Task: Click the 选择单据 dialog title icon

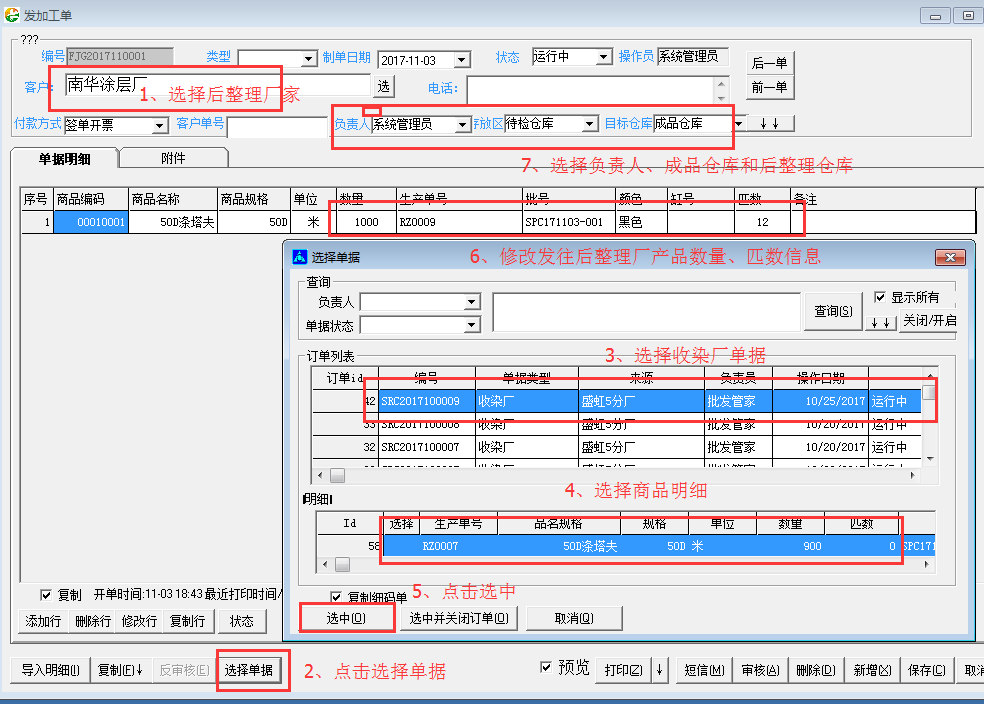Action: pyautogui.click(x=300, y=257)
